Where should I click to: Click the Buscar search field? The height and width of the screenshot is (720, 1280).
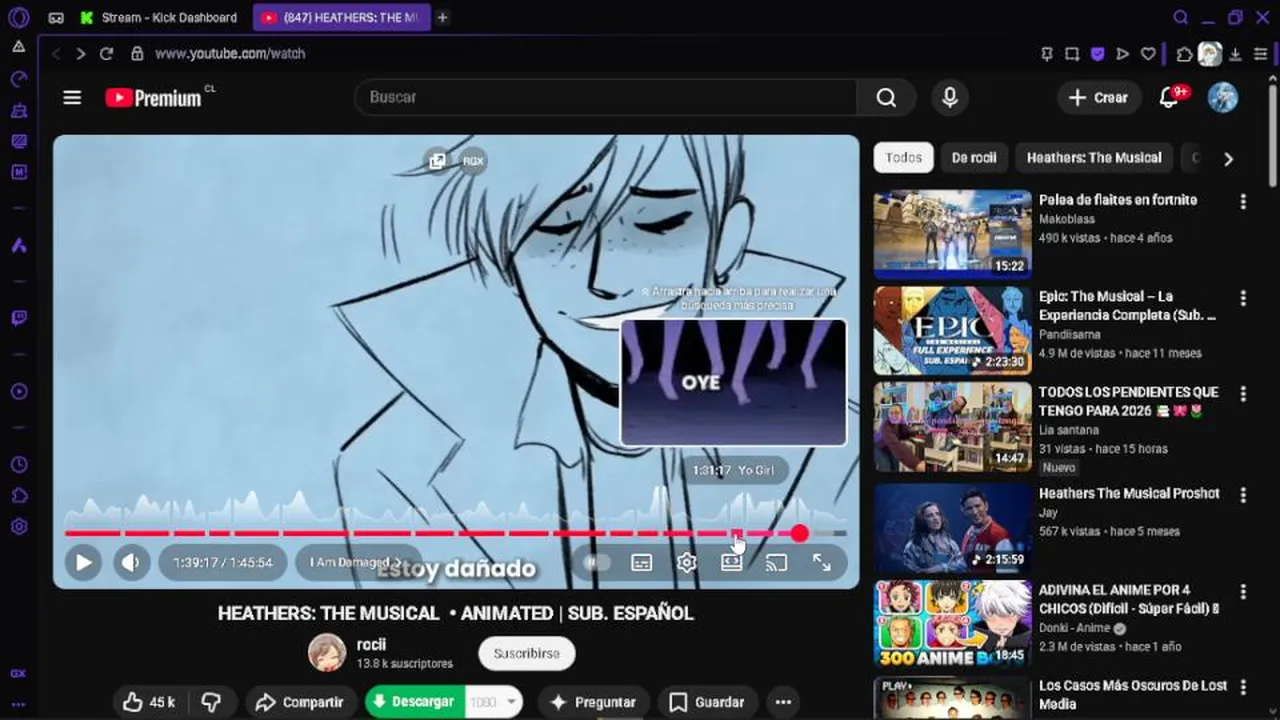pos(605,97)
